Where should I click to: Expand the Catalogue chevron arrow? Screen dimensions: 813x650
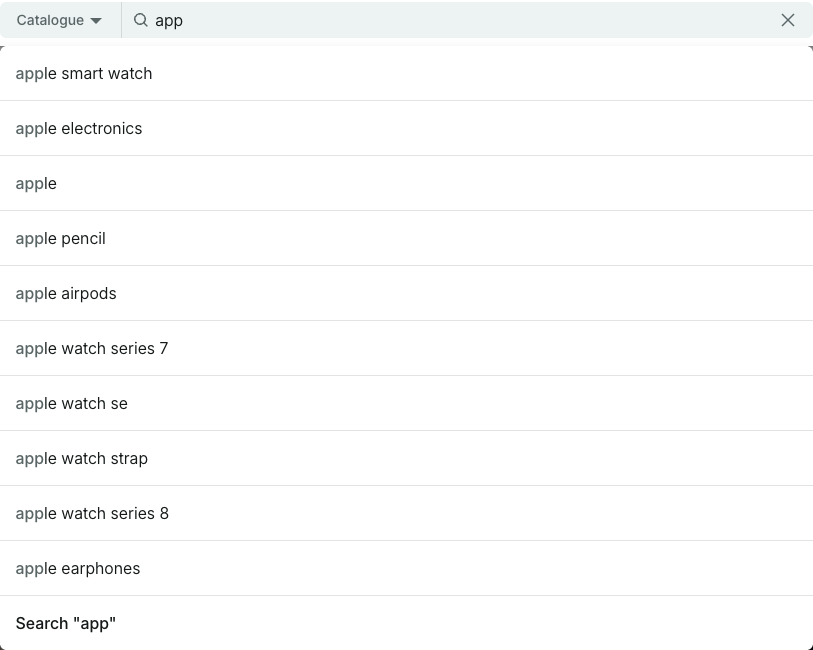point(97,20)
